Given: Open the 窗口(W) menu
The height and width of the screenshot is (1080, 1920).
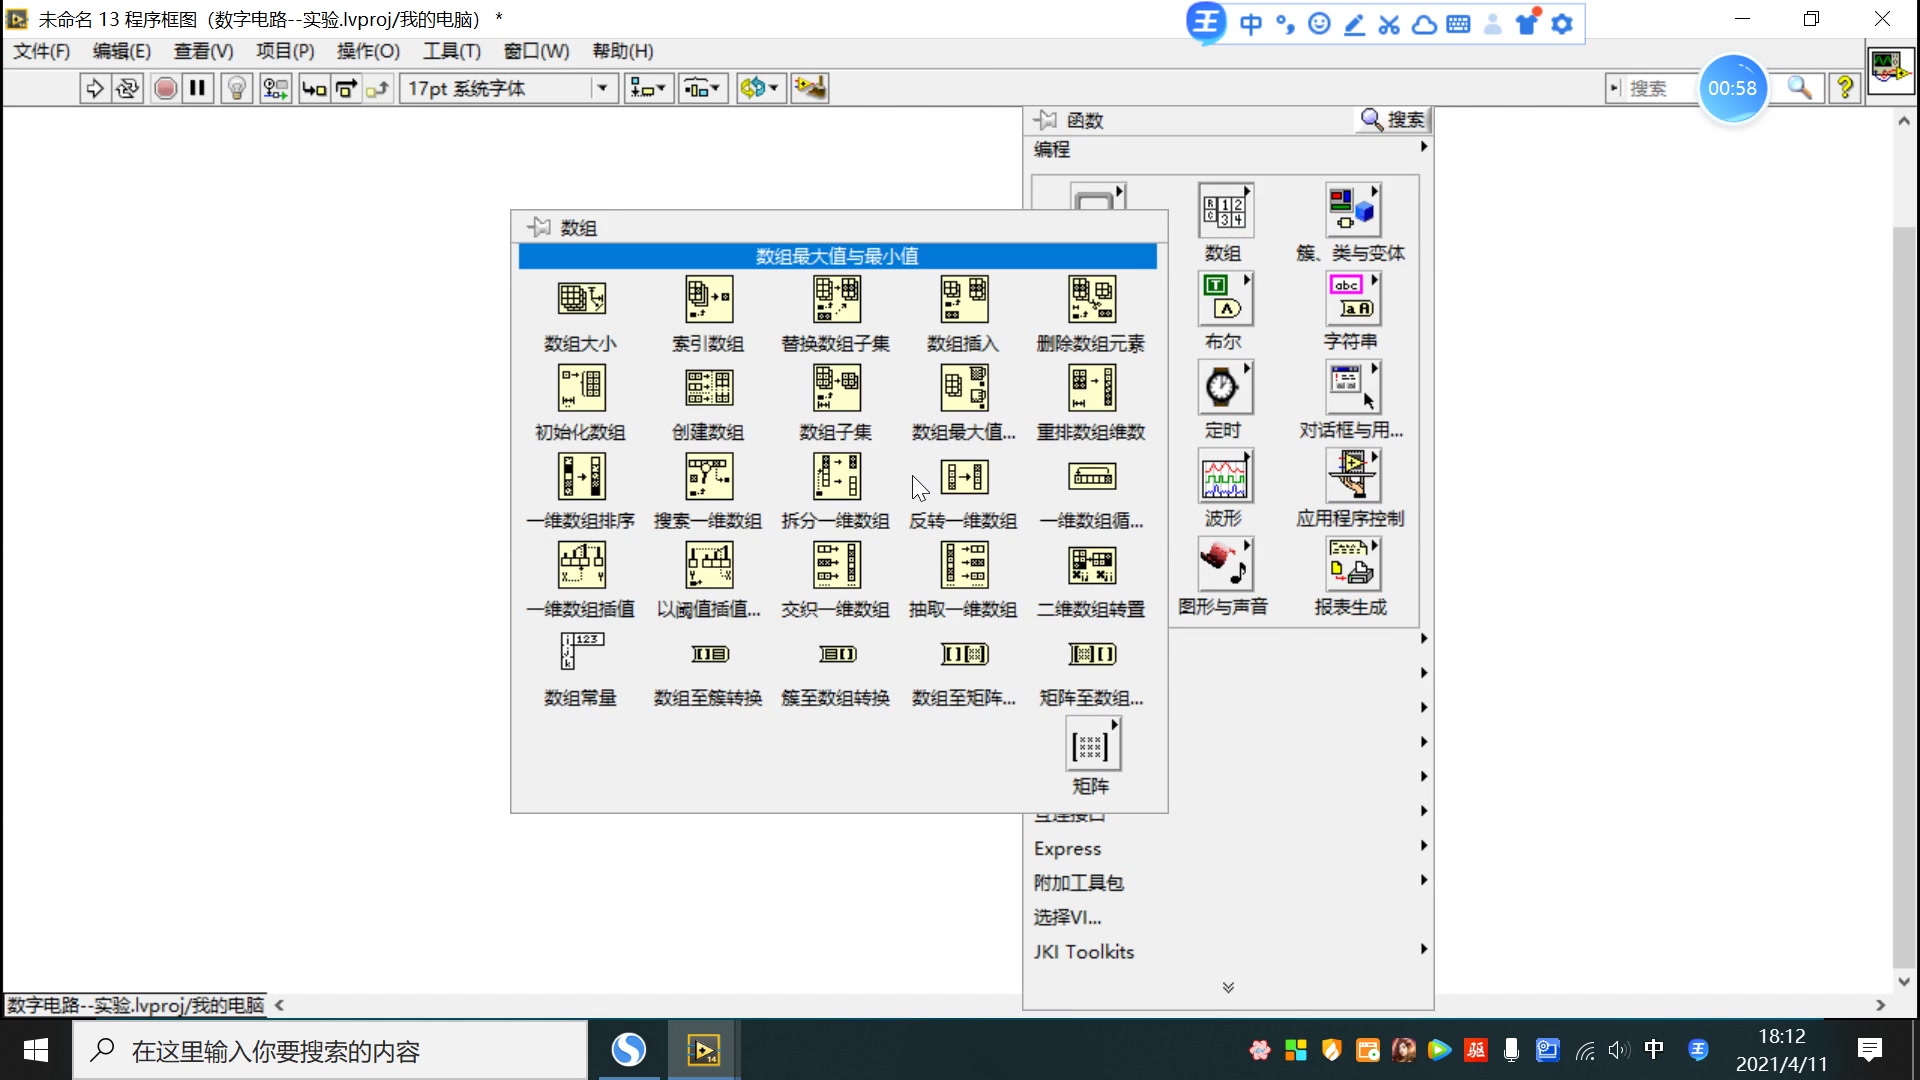Looking at the screenshot, I should pos(536,51).
